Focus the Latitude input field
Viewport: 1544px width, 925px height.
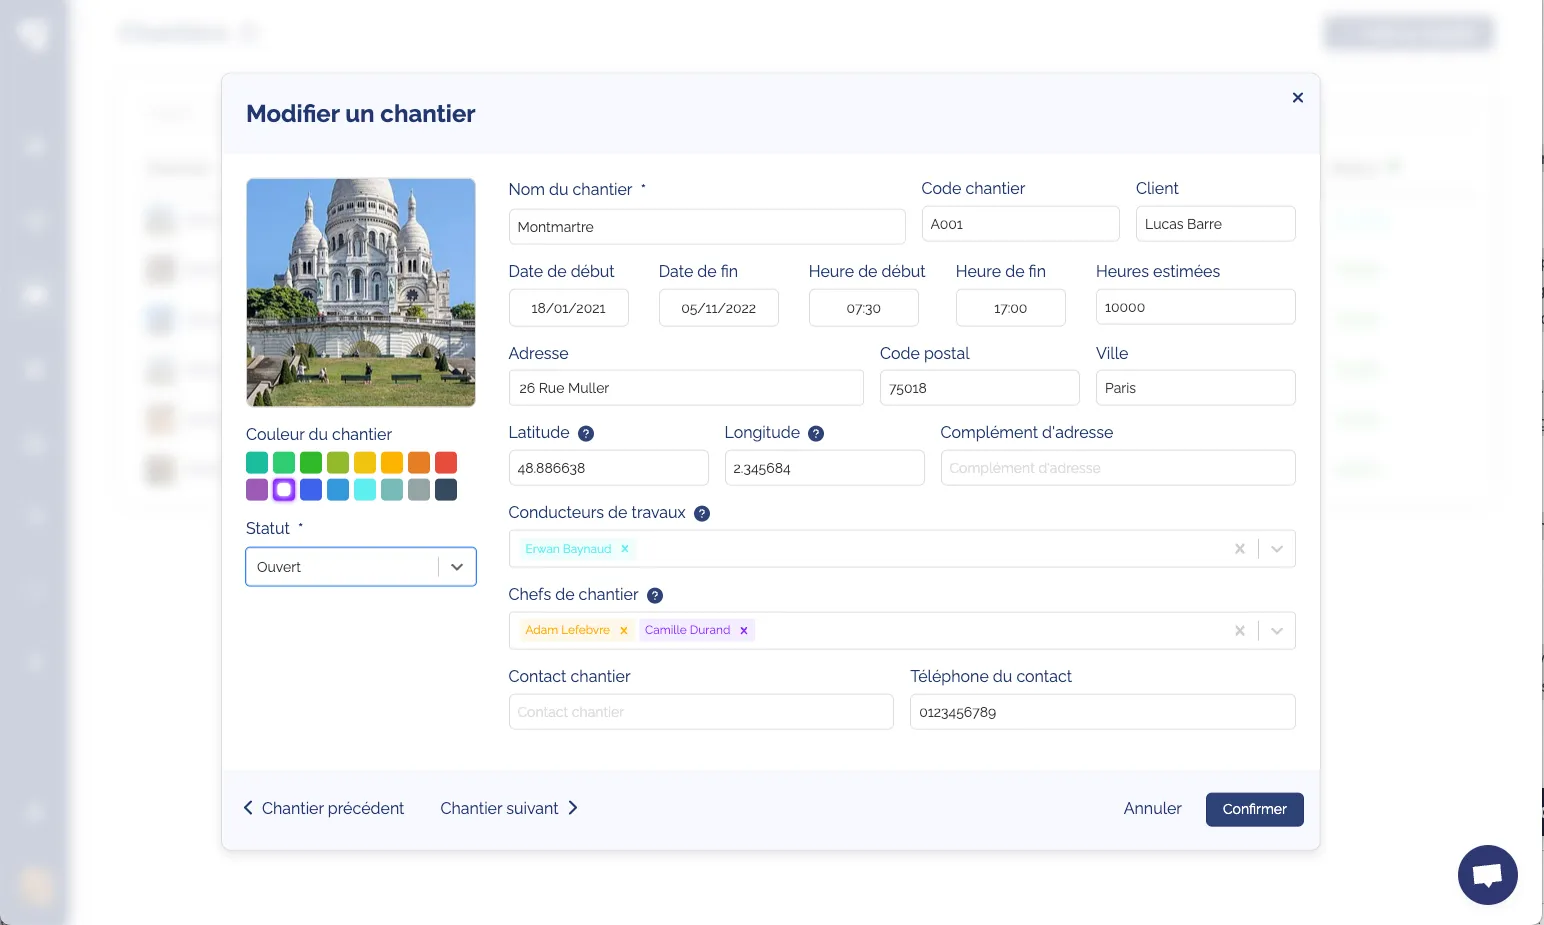pyautogui.click(x=608, y=468)
